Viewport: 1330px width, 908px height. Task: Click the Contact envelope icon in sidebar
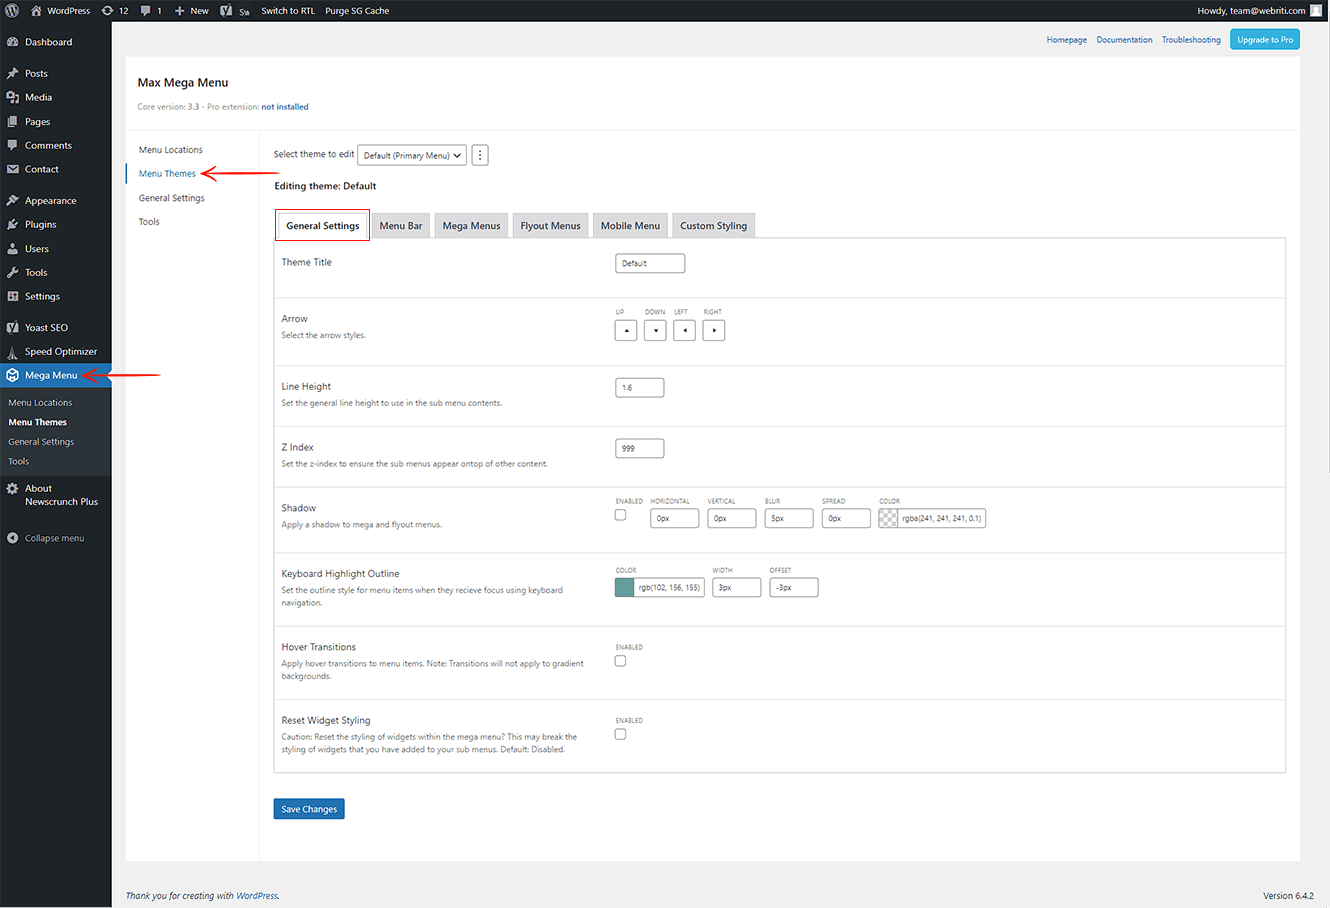(13, 169)
